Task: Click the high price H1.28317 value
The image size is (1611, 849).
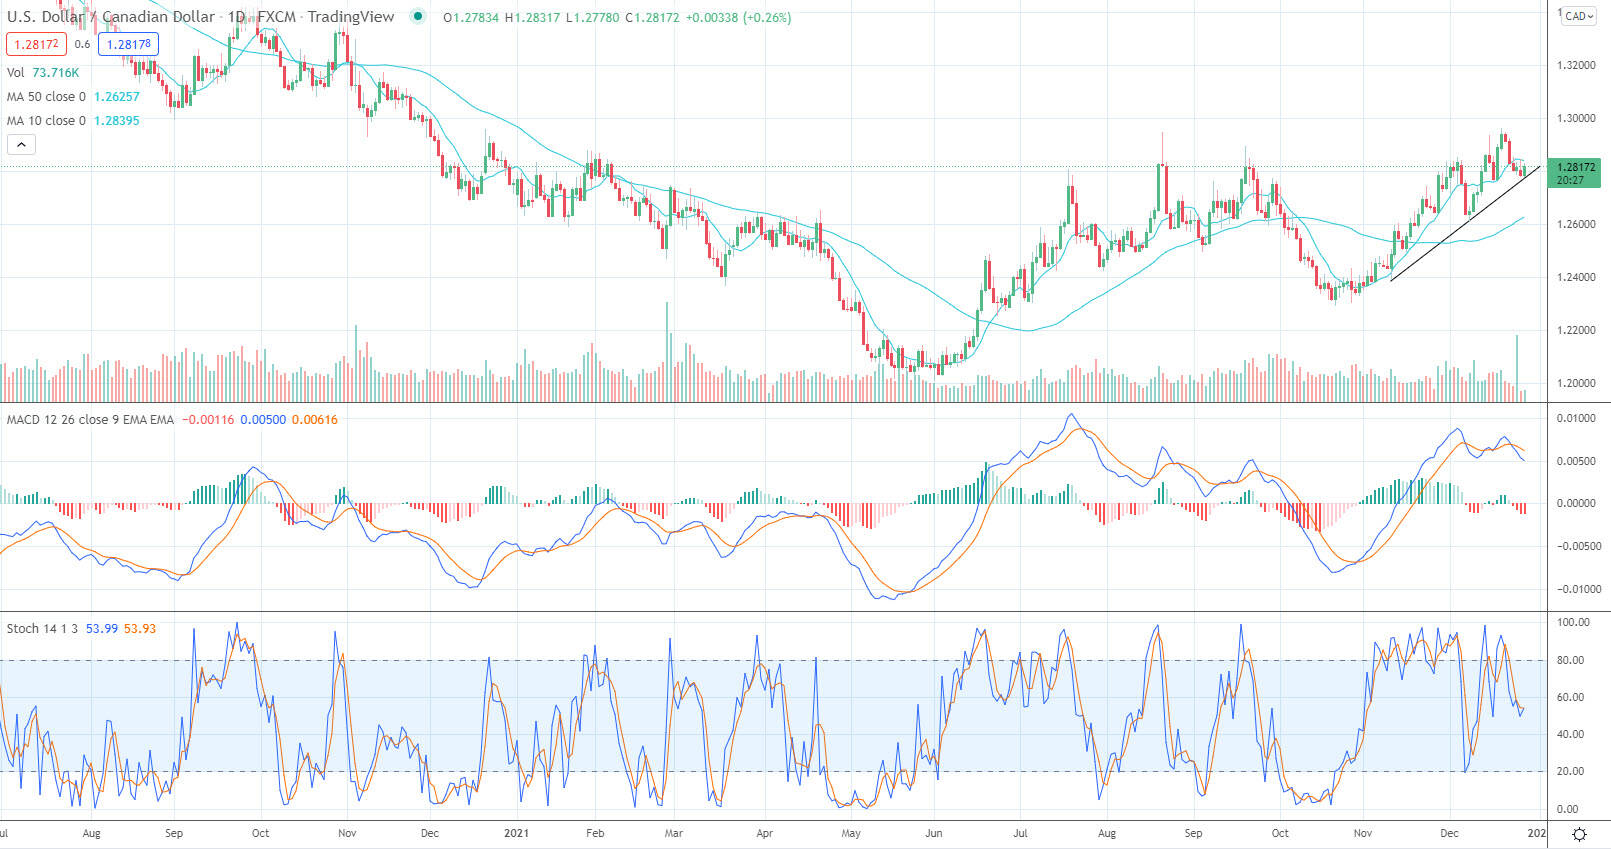Action: [x=533, y=17]
